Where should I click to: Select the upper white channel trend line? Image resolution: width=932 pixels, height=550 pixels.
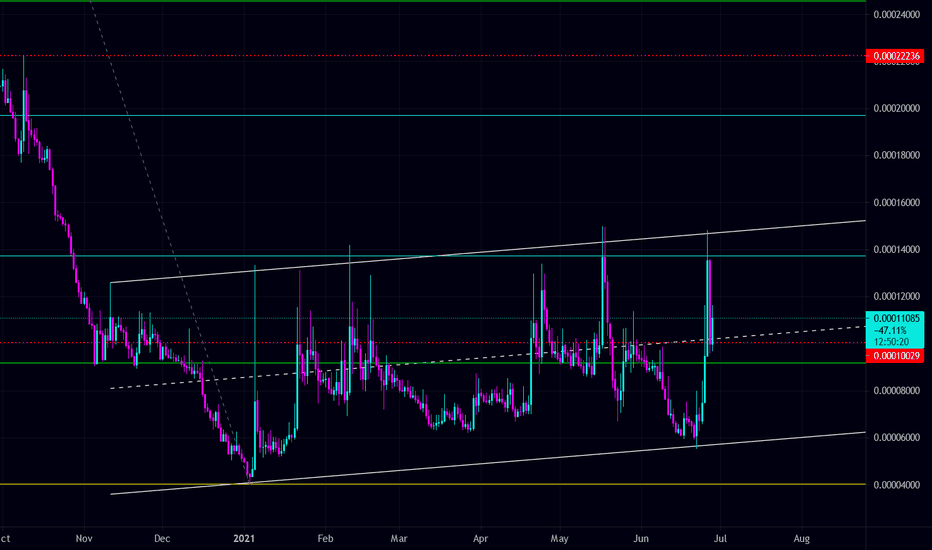487,252
